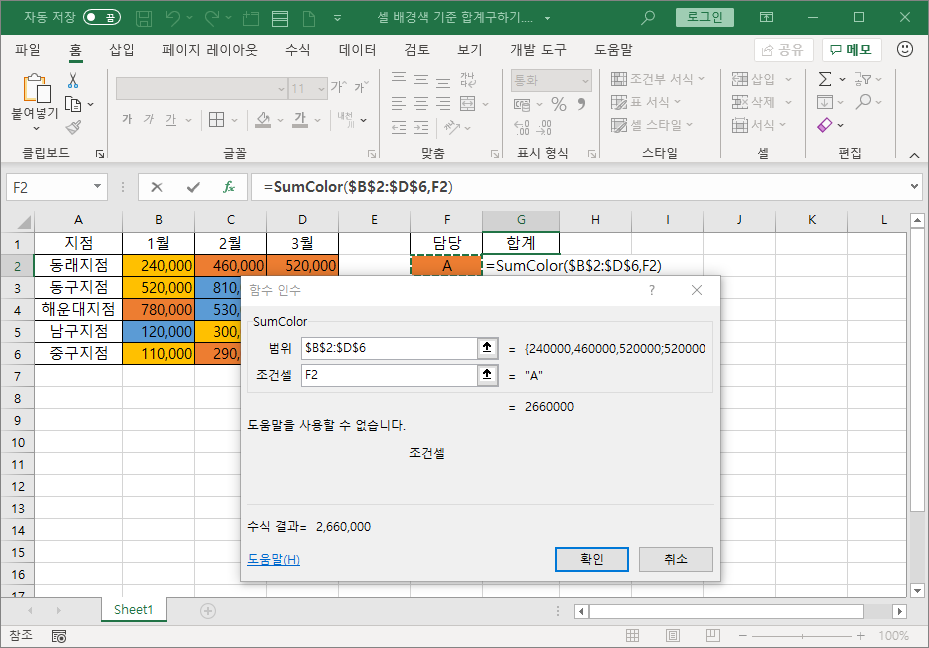Image resolution: width=929 pixels, height=648 pixels.
Task: Click the AutoSum sigma icon
Action: (825, 79)
